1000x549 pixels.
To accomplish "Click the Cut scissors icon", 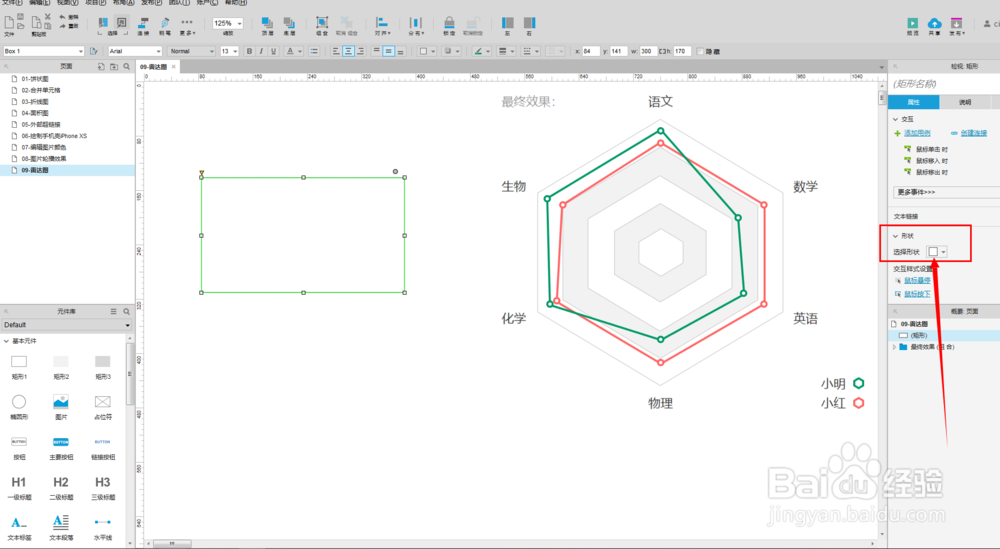I will click(48, 17).
